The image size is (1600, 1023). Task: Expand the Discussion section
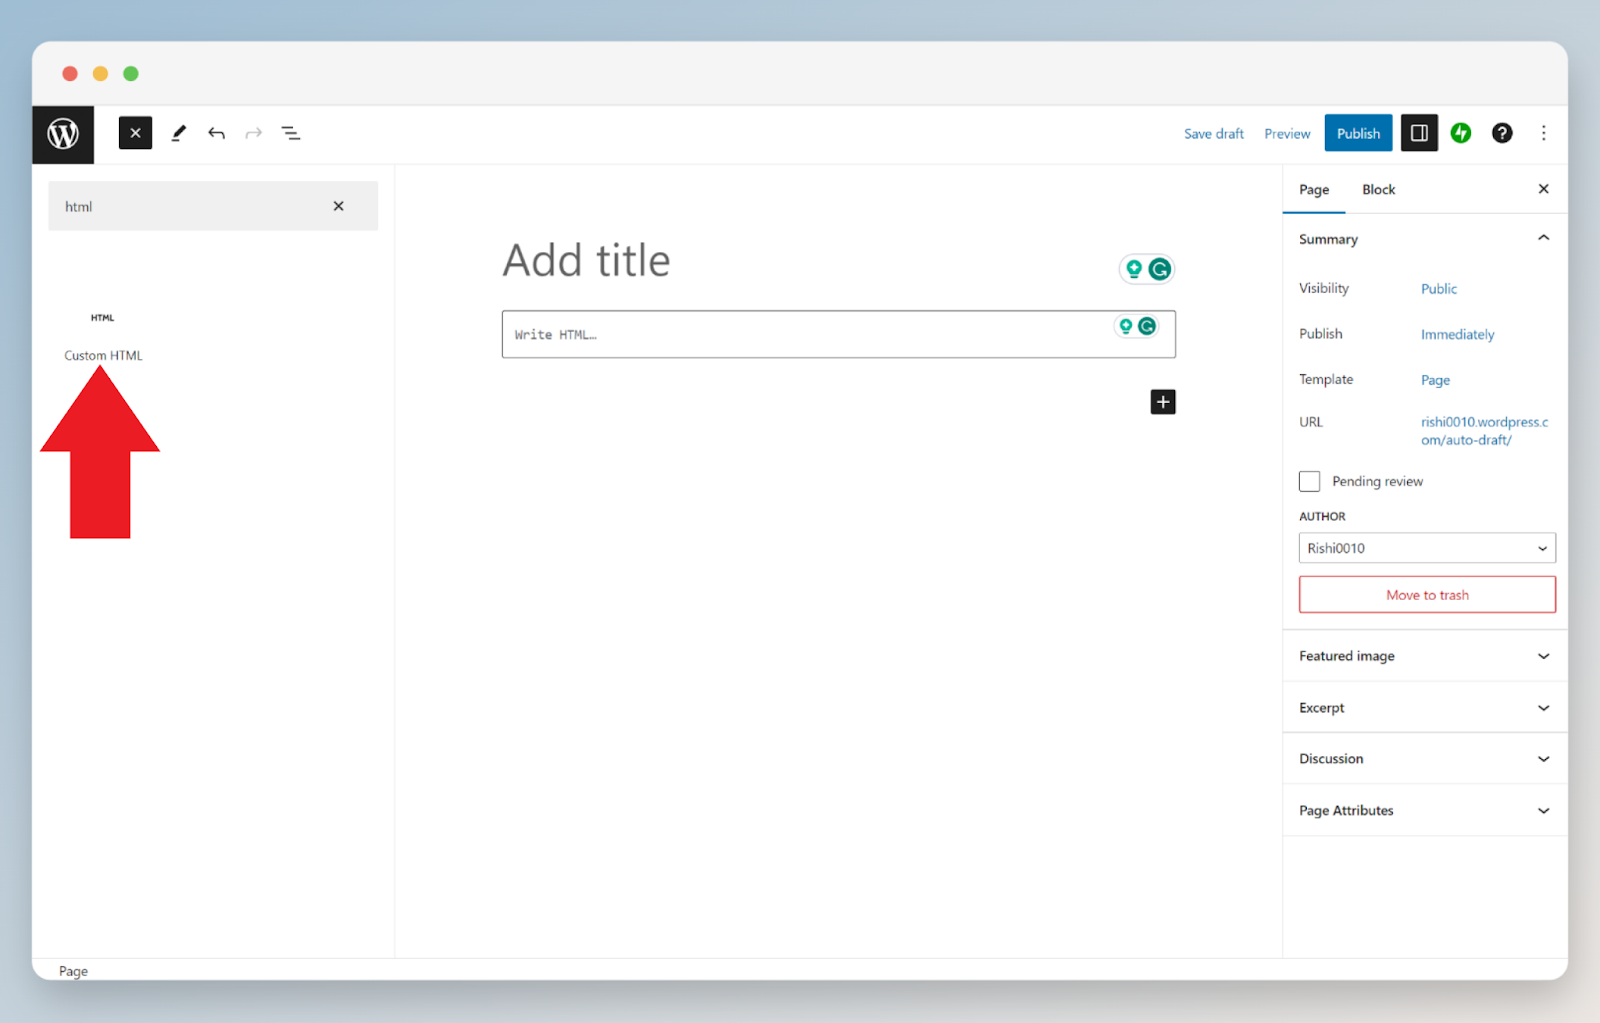coord(1425,759)
